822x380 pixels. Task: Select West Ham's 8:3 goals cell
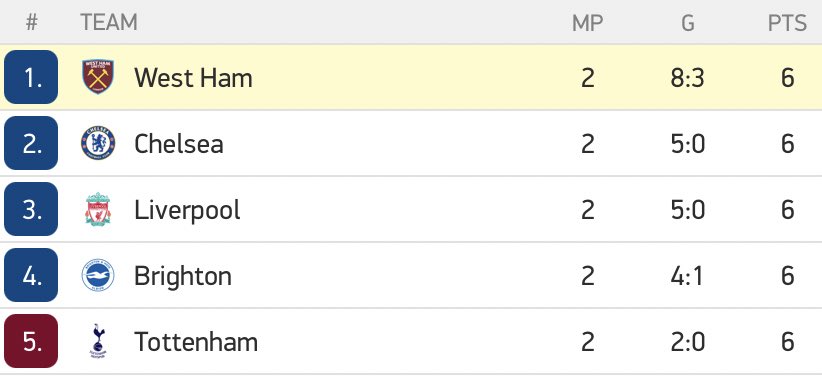[688, 78]
